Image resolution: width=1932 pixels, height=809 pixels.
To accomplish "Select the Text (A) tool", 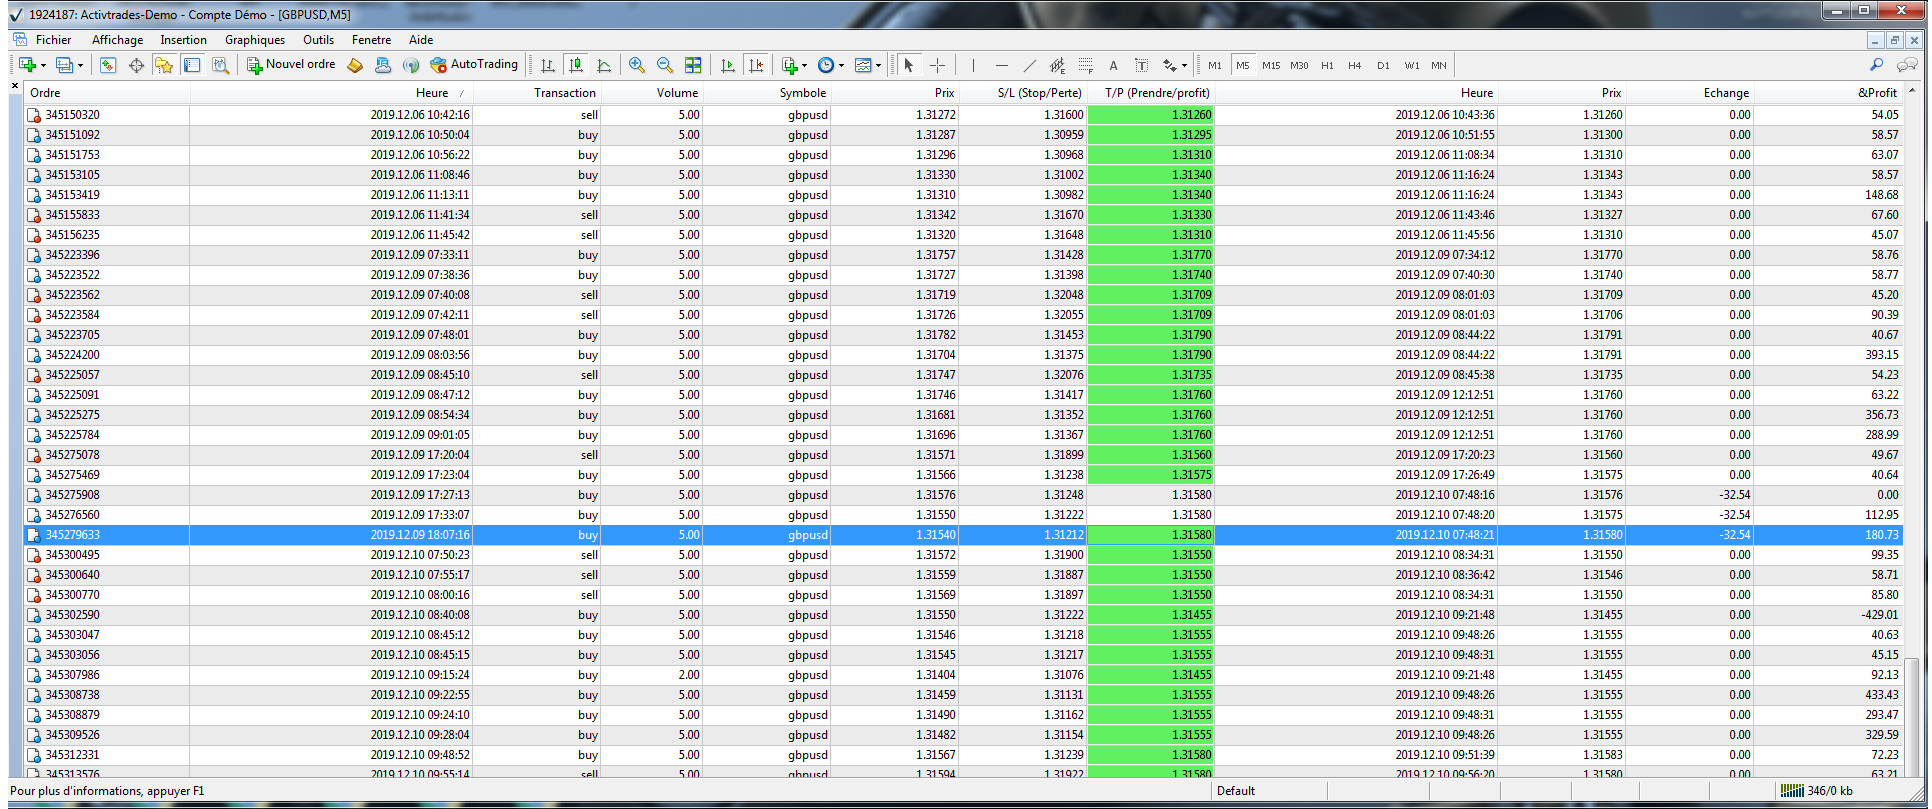I will click(1113, 65).
